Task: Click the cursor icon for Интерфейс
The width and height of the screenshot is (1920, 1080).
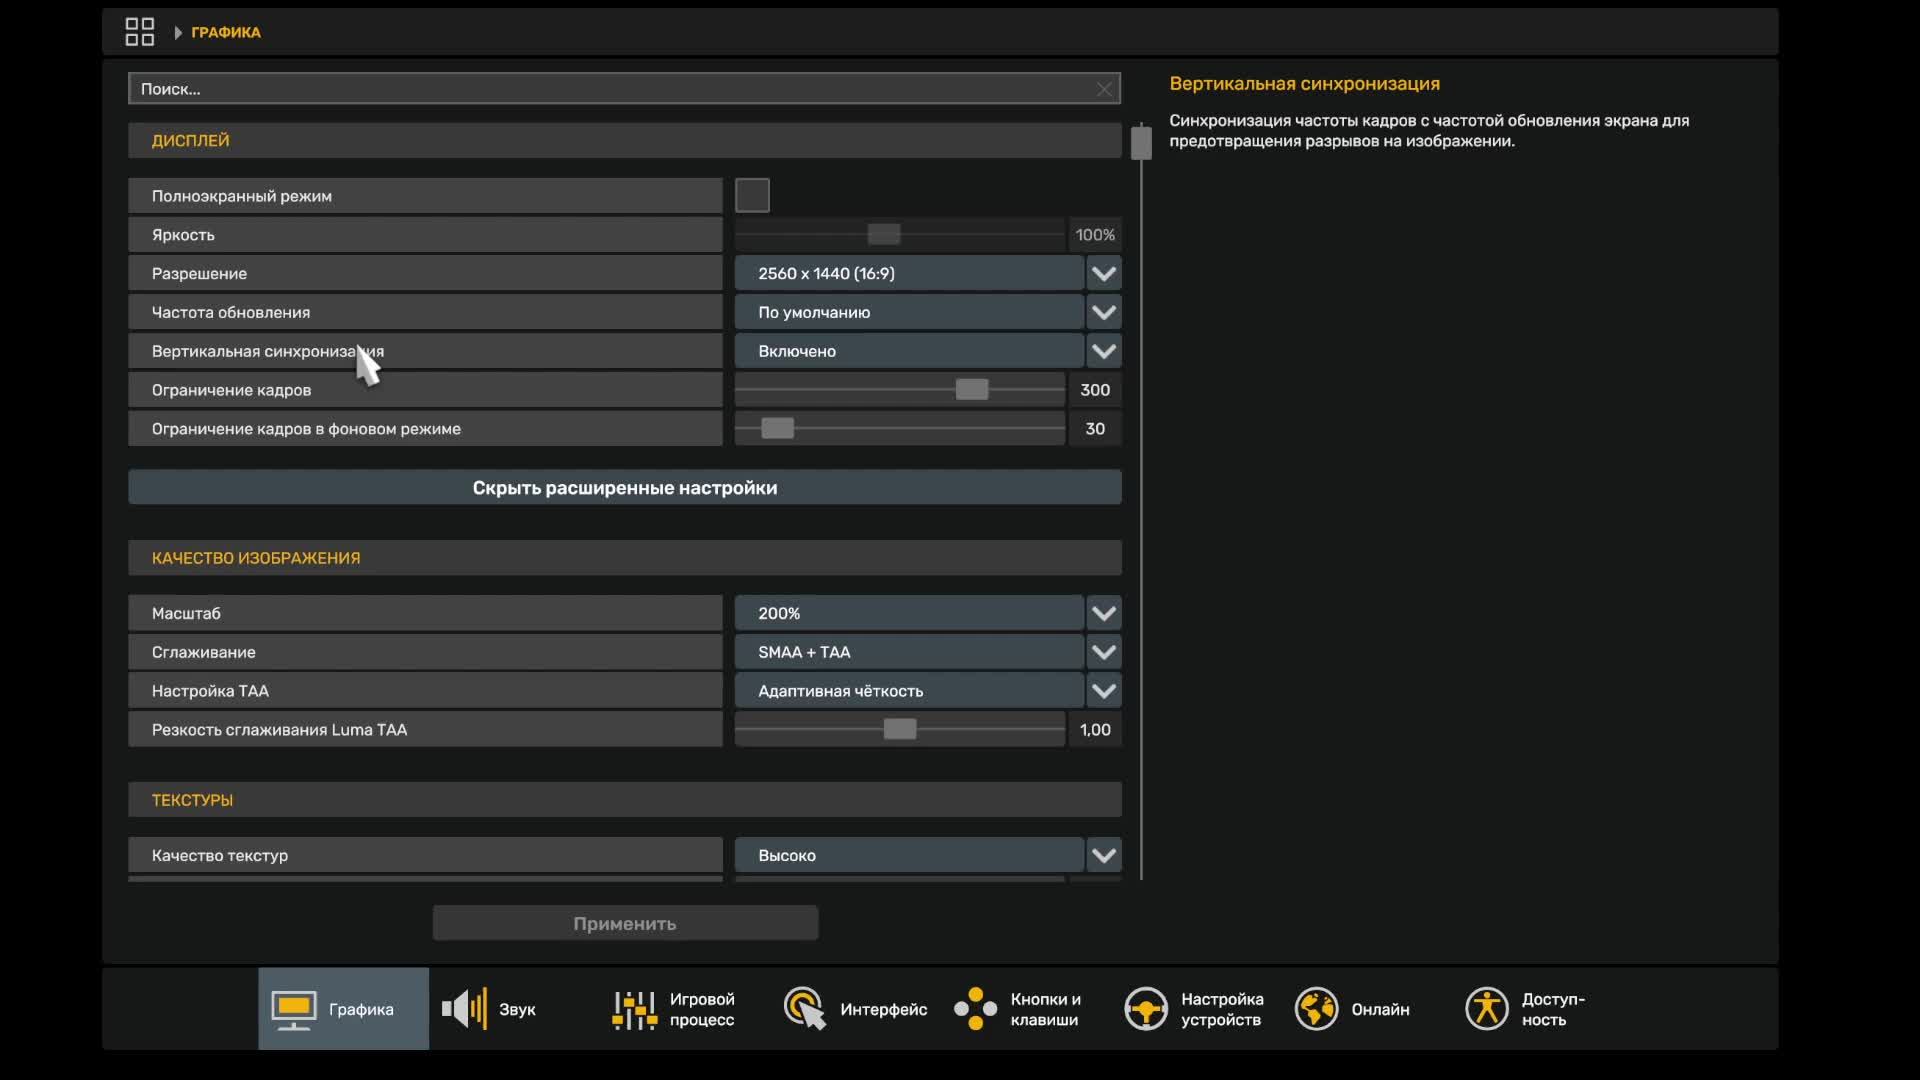Action: pos(805,1009)
